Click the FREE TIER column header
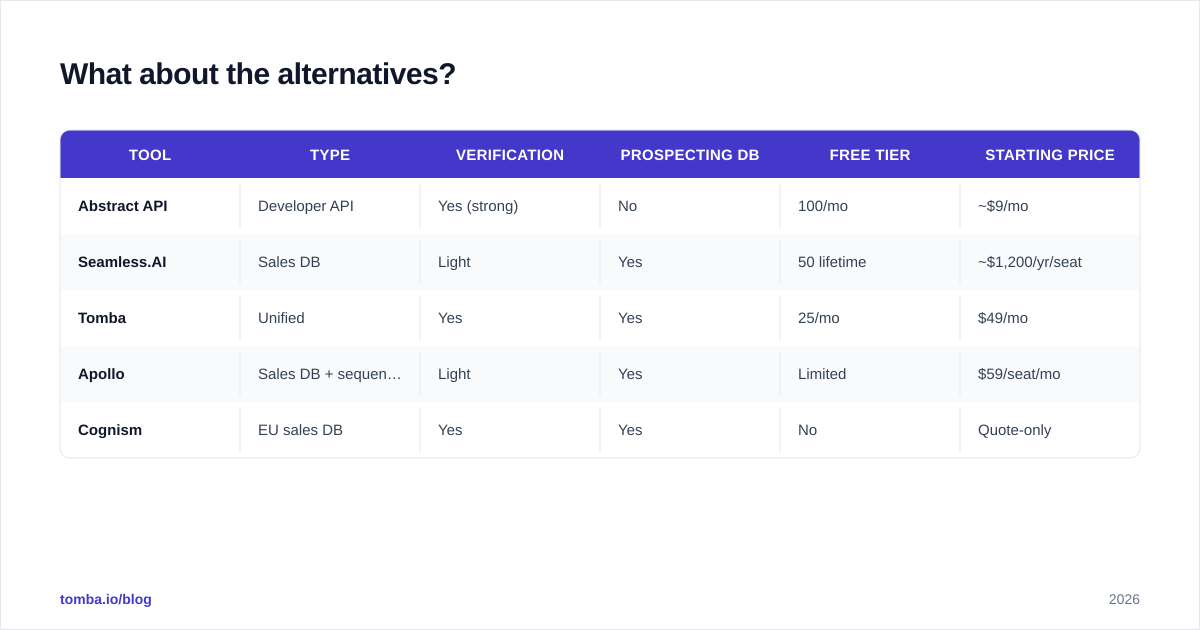This screenshot has height=630, width=1200. pyautogui.click(x=870, y=155)
